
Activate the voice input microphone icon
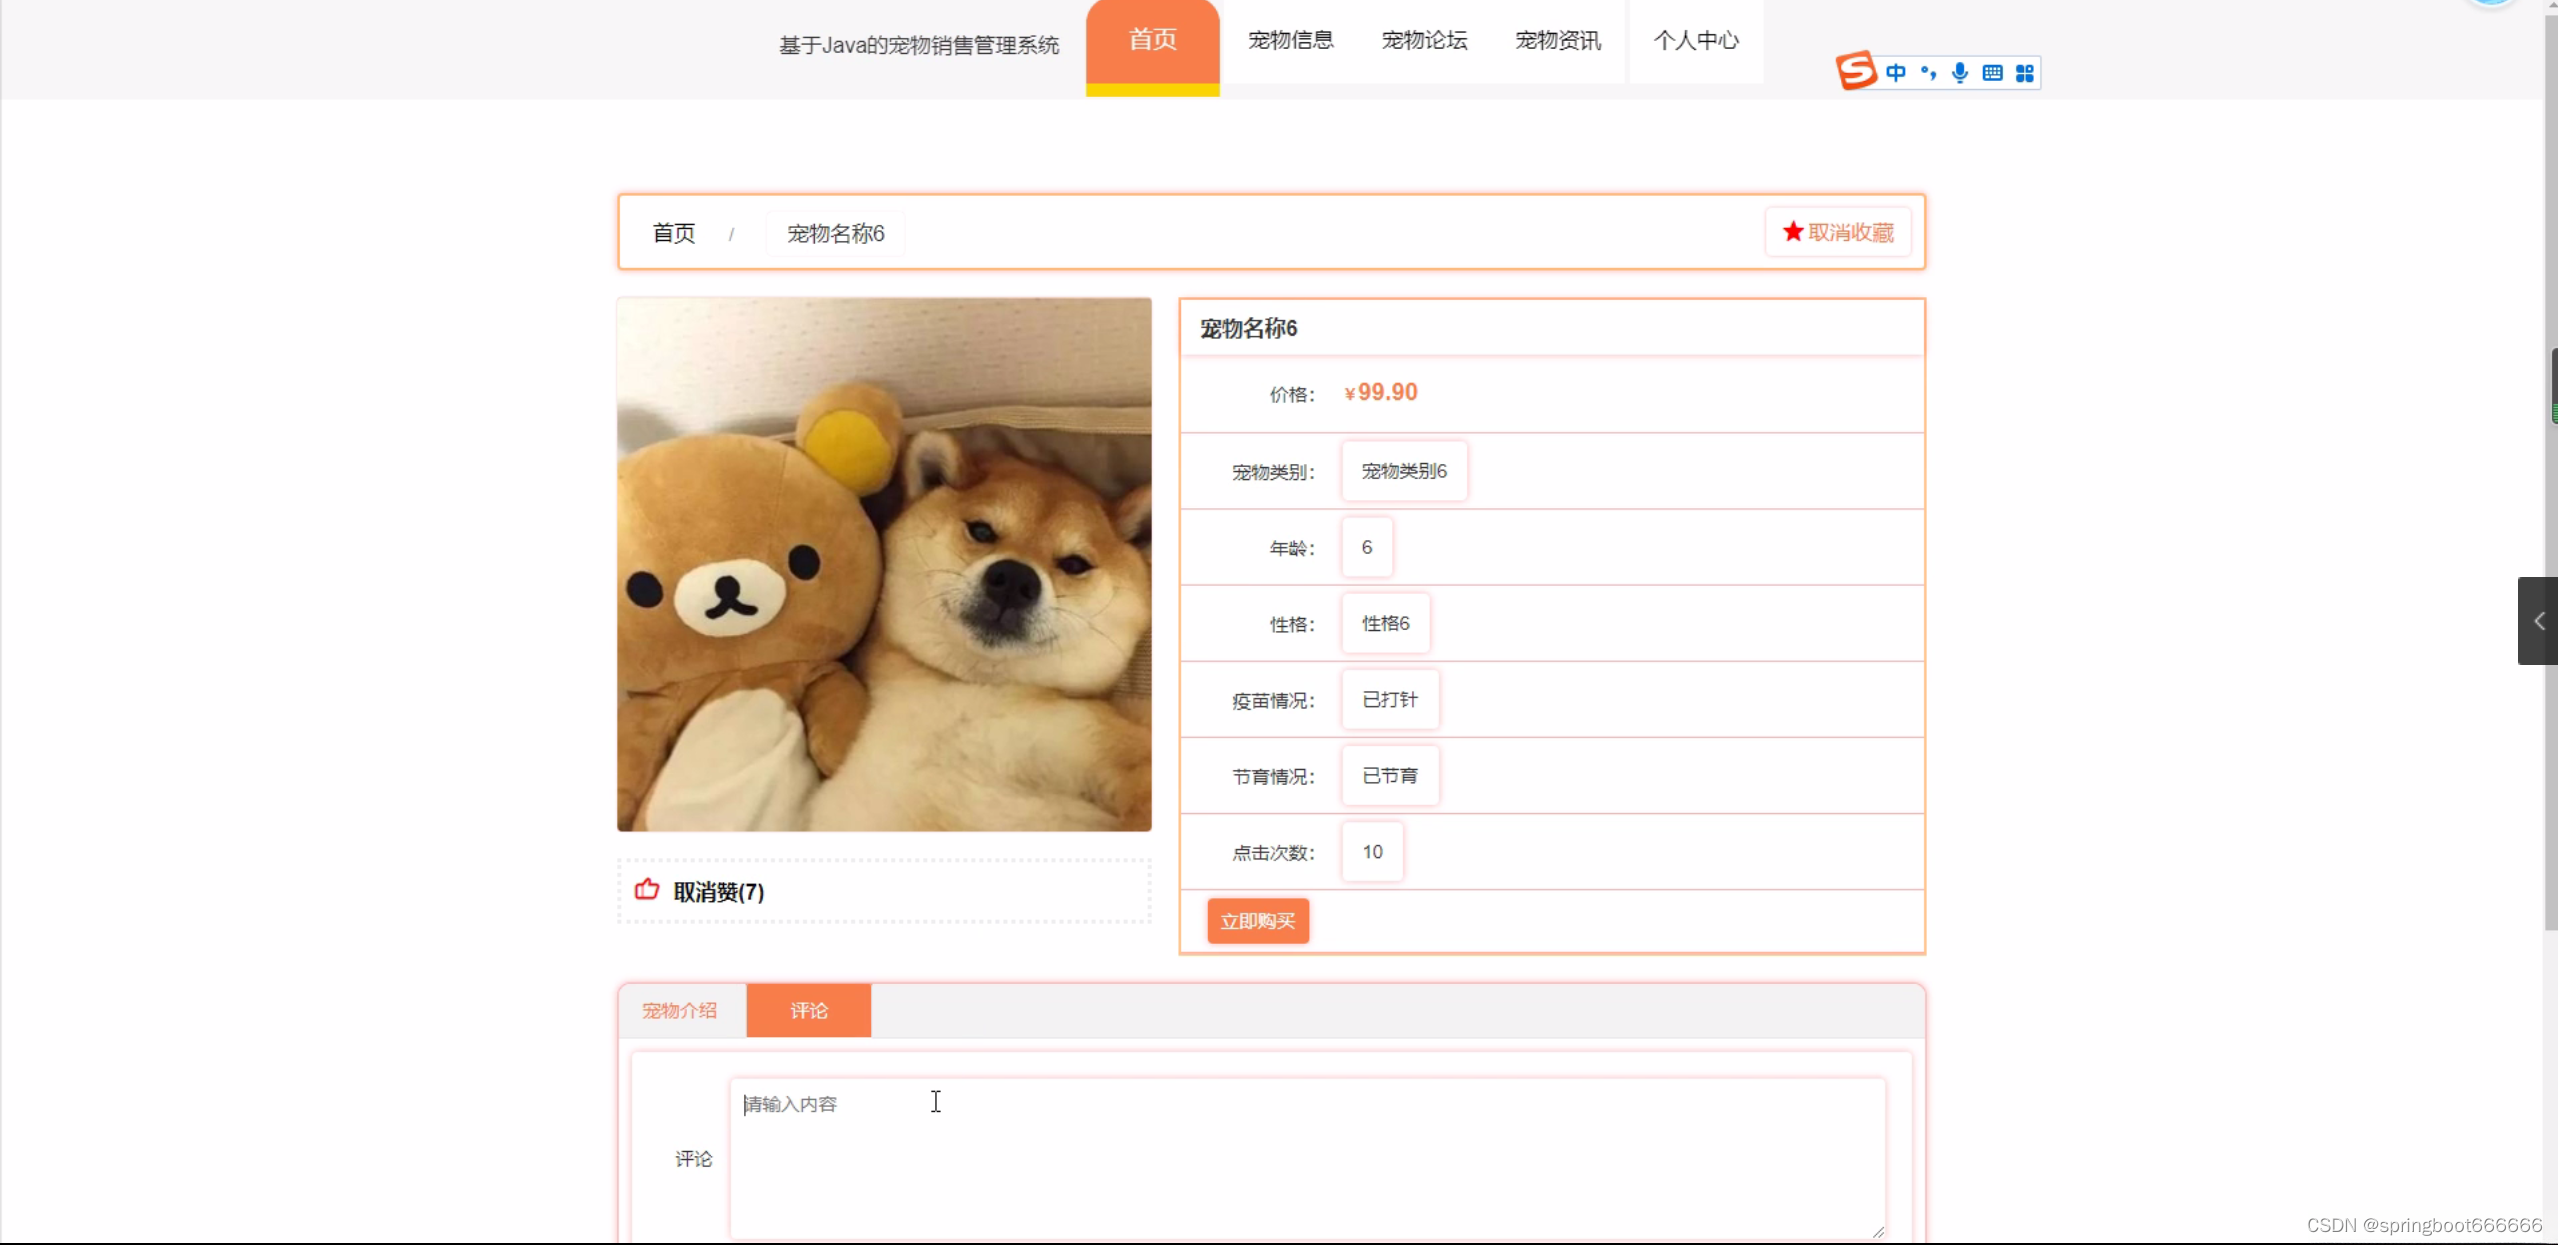coord(1960,73)
